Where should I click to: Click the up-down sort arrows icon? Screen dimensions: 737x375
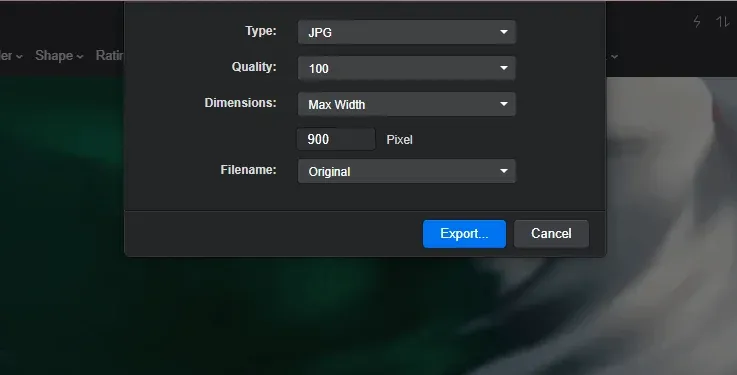[722, 22]
